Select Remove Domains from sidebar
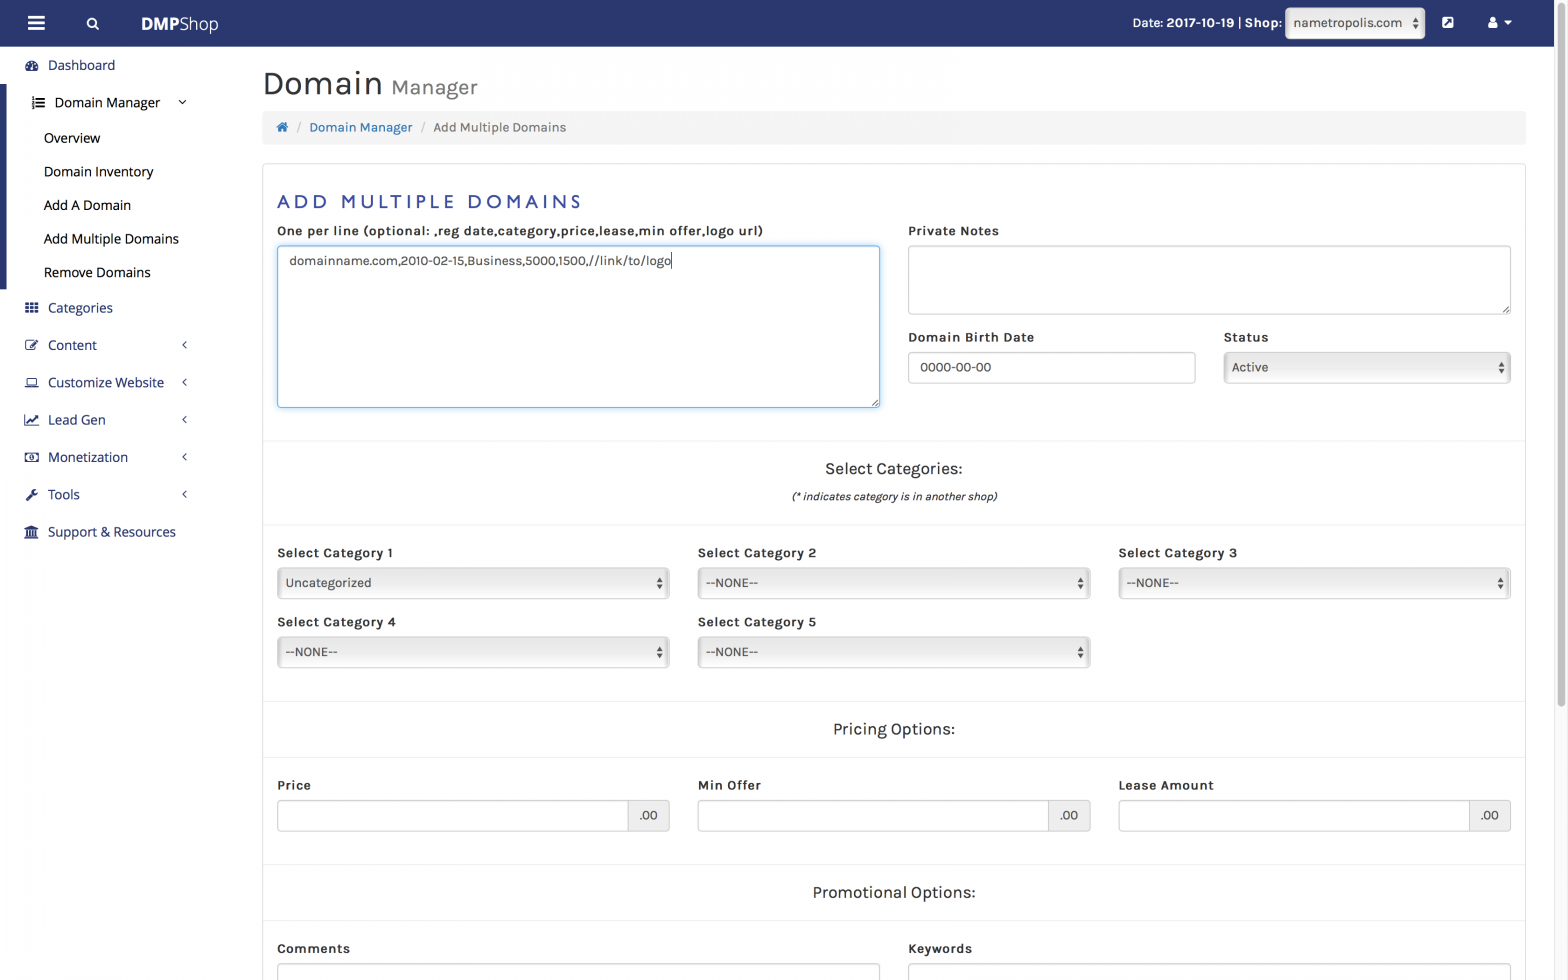The image size is (1568, 980). pyautogui.click(x=97, y=272)
